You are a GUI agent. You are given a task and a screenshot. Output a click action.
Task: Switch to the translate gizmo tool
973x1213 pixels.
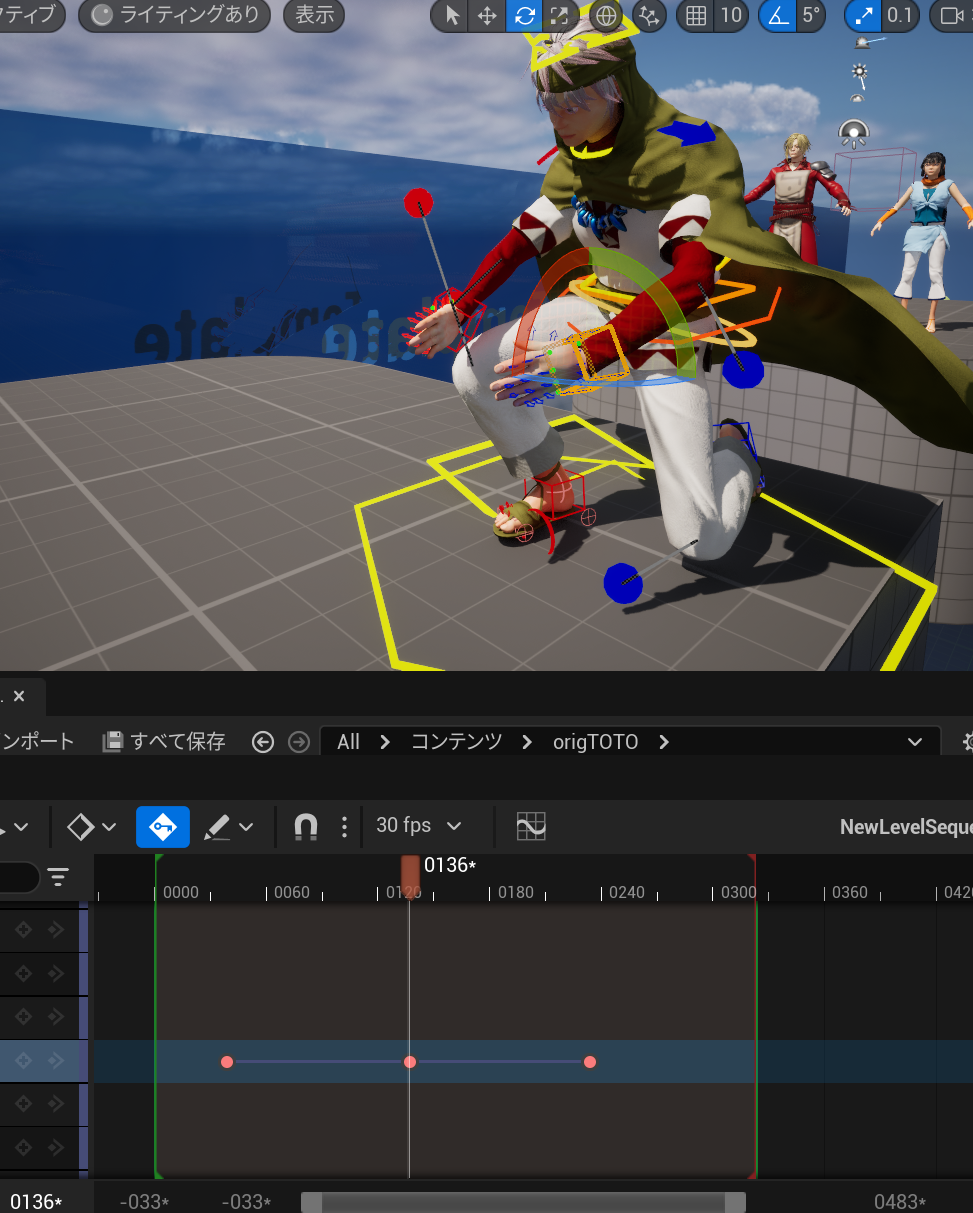[487, 15]
